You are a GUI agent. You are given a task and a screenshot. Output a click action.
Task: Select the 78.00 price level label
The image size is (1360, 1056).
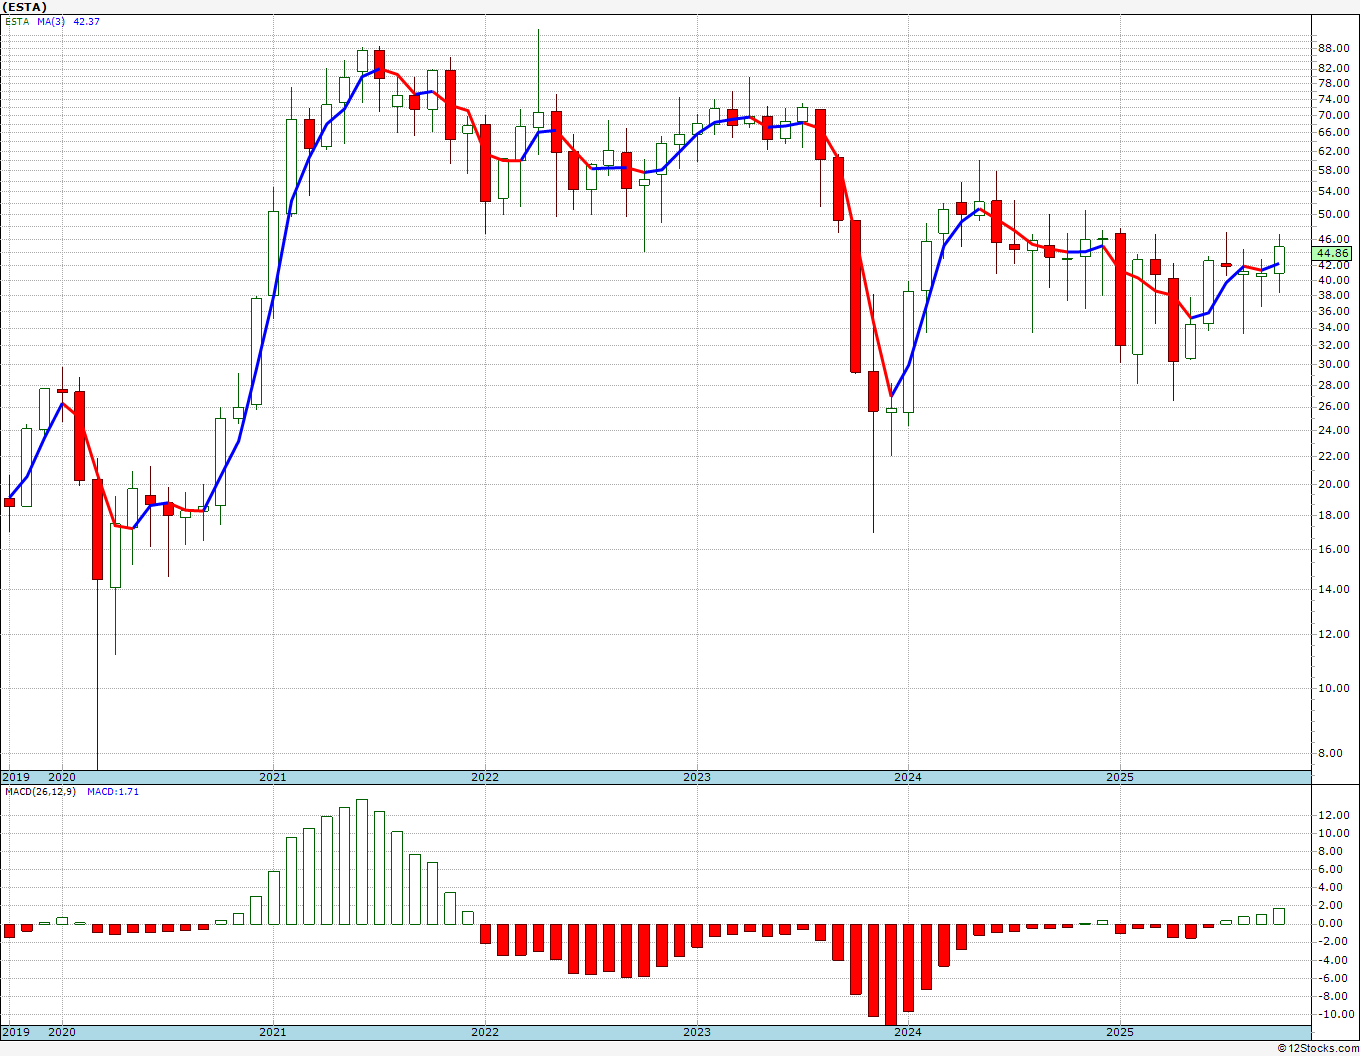[x=1334, y=84]
